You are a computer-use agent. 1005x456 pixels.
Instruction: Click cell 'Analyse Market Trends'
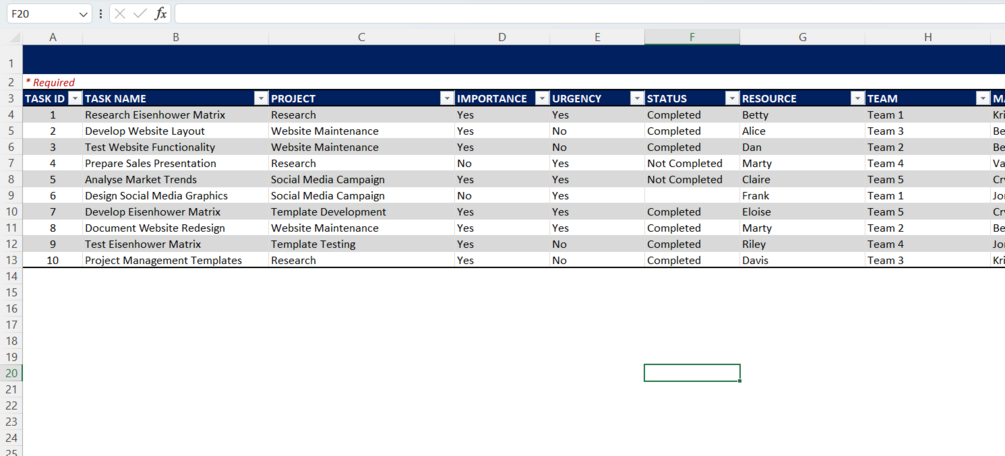tap(176, 180)
